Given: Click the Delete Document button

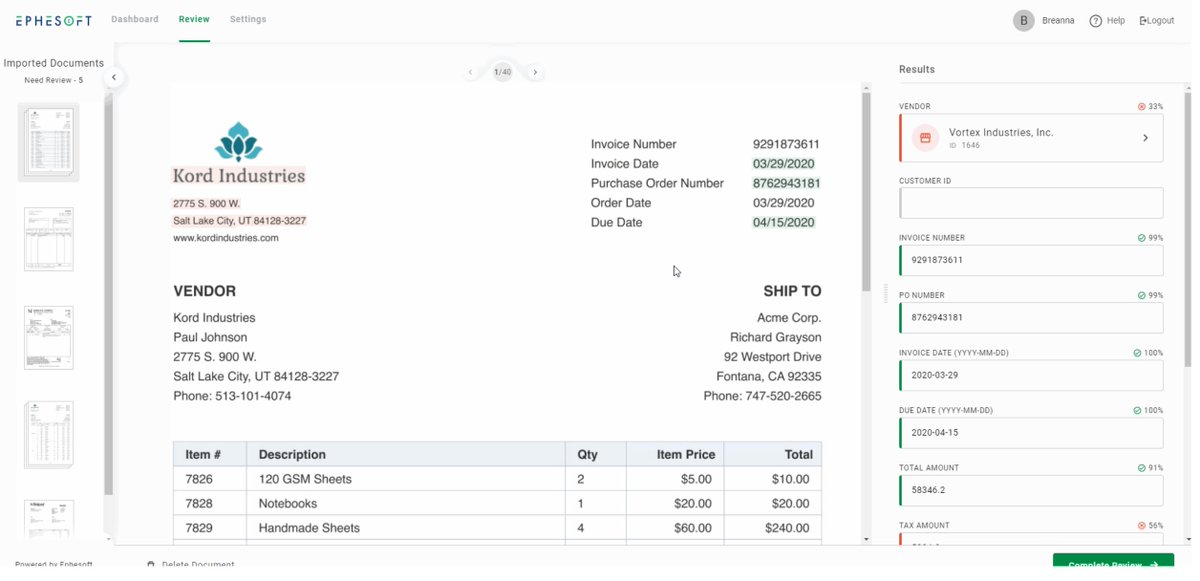Looking at the screenshot, I should (x=190, y=565).
